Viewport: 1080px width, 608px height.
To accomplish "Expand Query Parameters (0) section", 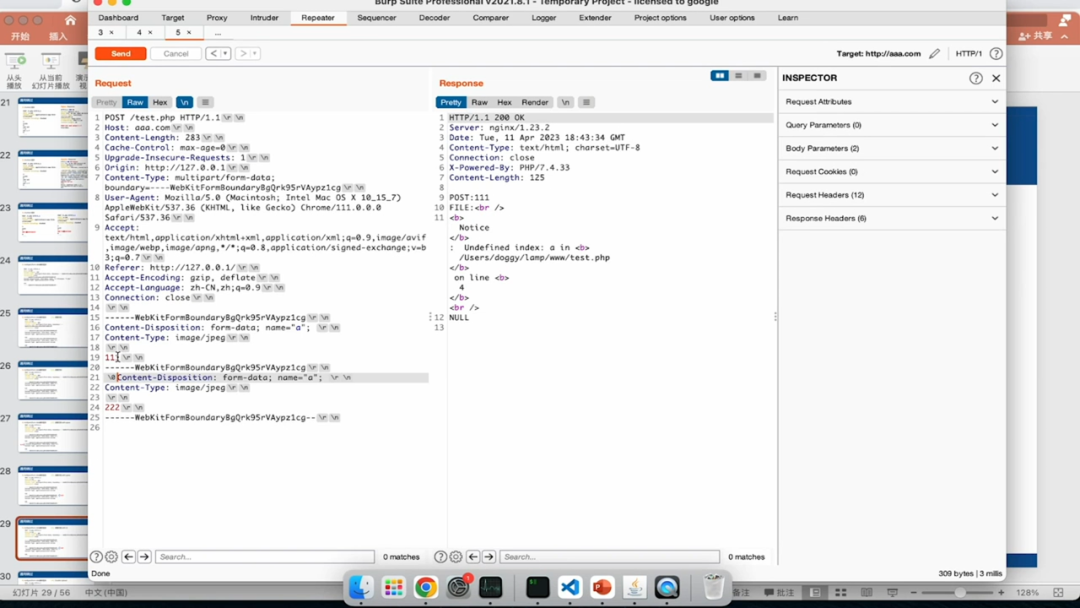I will coord(892,125).
